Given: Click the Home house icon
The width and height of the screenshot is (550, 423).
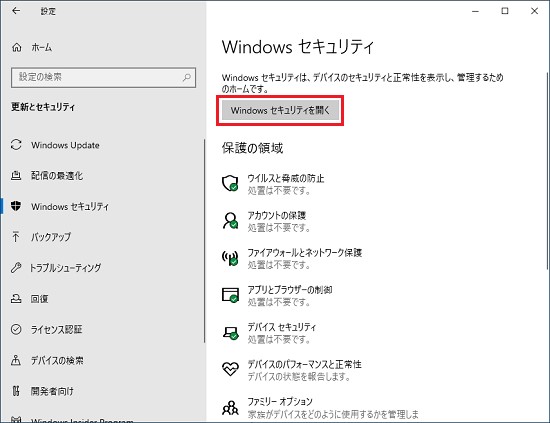Looking at the screenshot, I should (16, 47).
